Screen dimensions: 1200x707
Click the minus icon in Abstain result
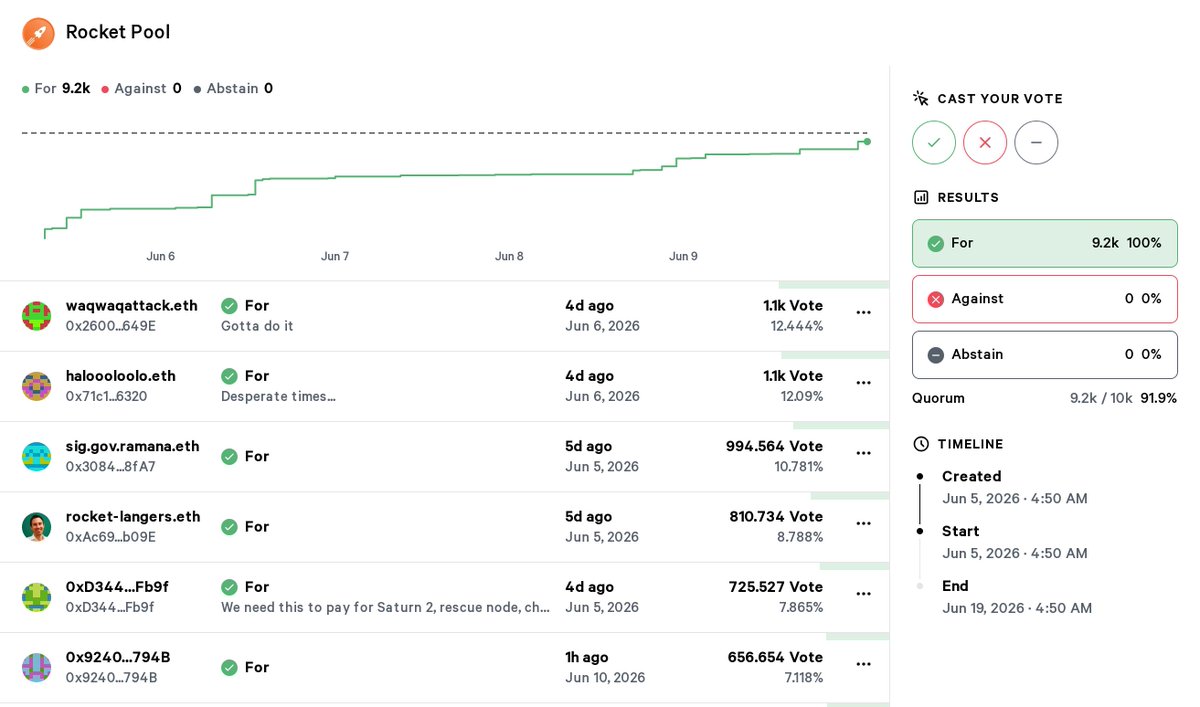pyautogui.click(x=936, y=355)
